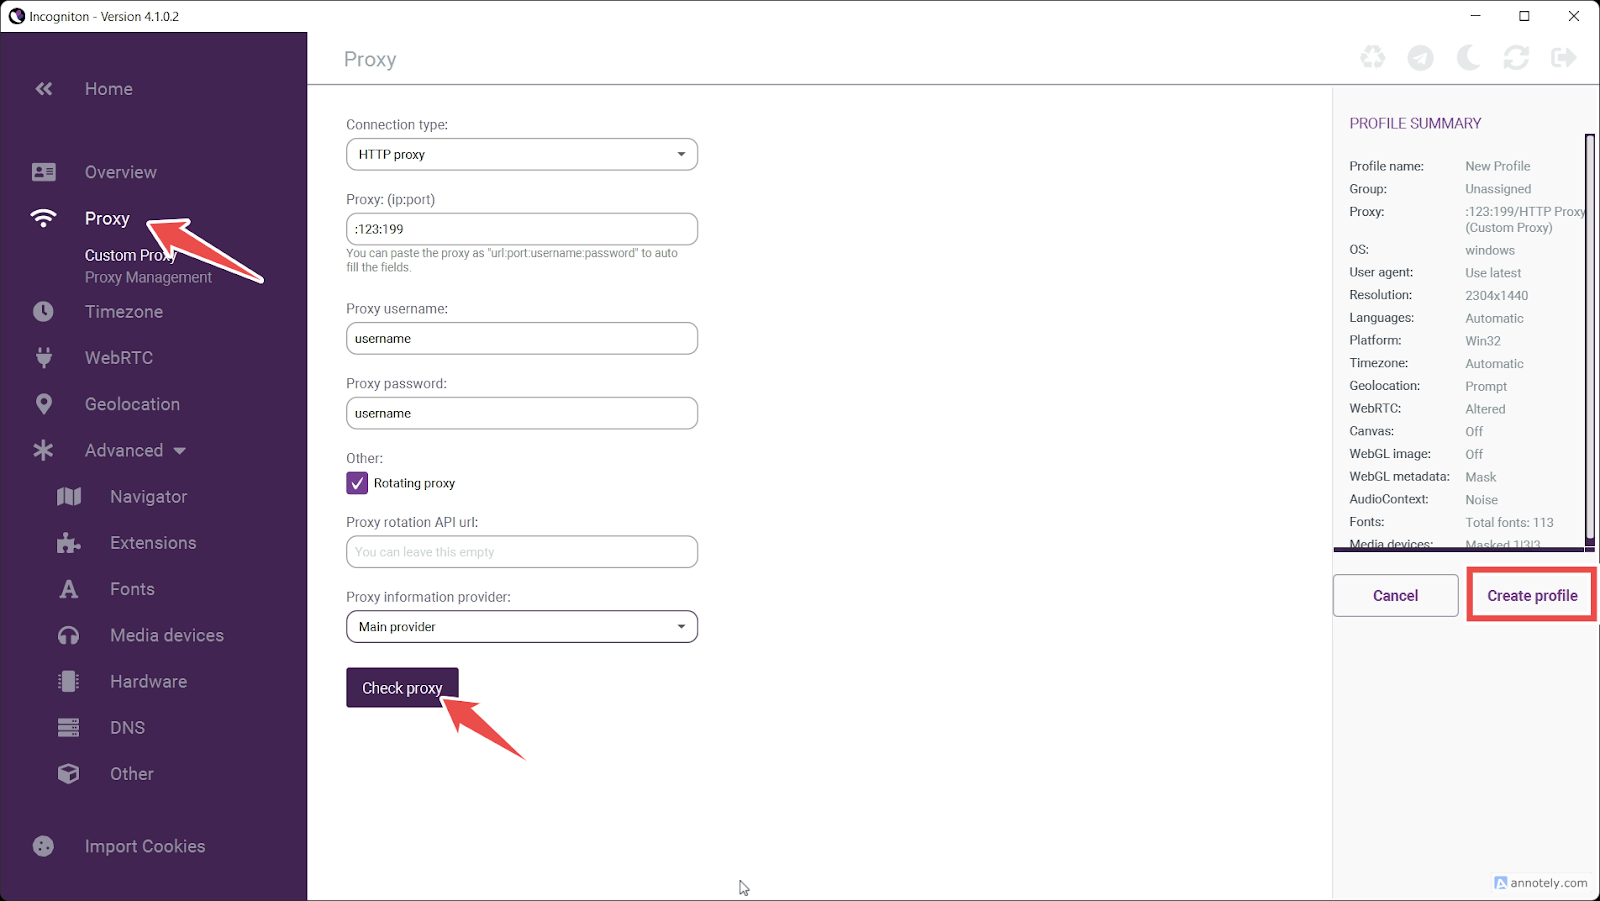Open Extensions settings
Screen dimensions: 1600x901
click(x=153, y=543)
